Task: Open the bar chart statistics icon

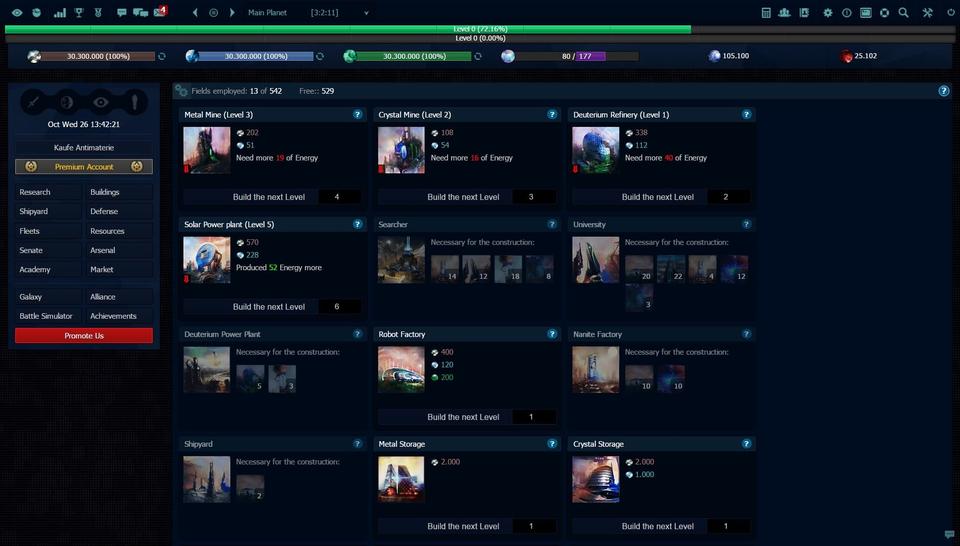Action: tap(59, 13)
